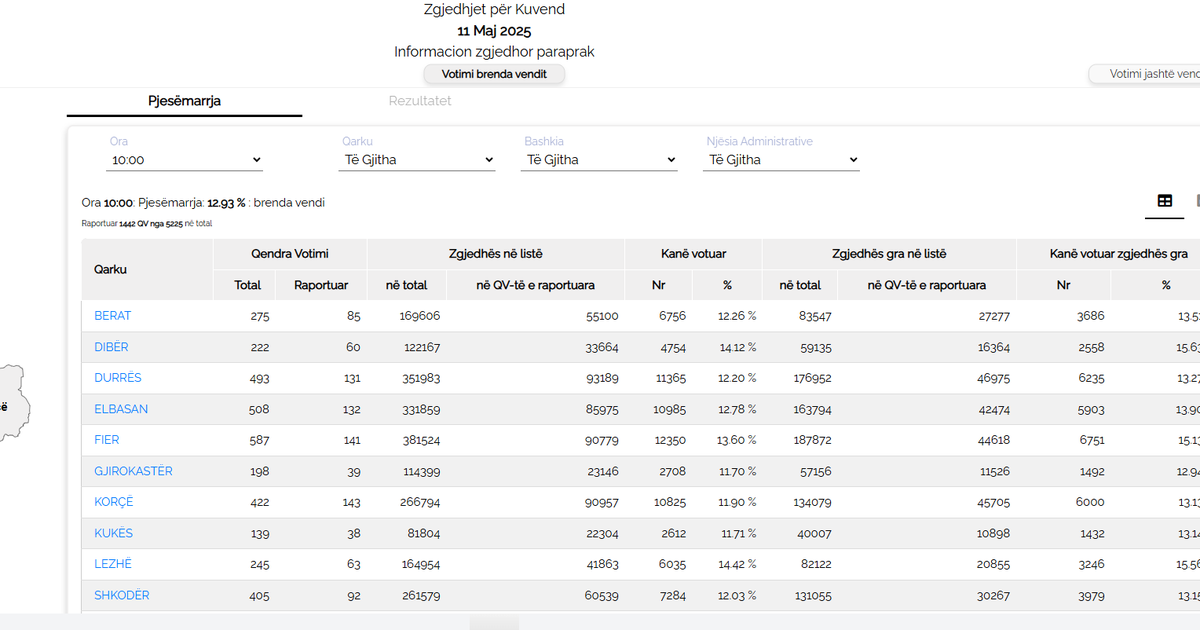Click the Kanë votuar column header

(693, 254)
